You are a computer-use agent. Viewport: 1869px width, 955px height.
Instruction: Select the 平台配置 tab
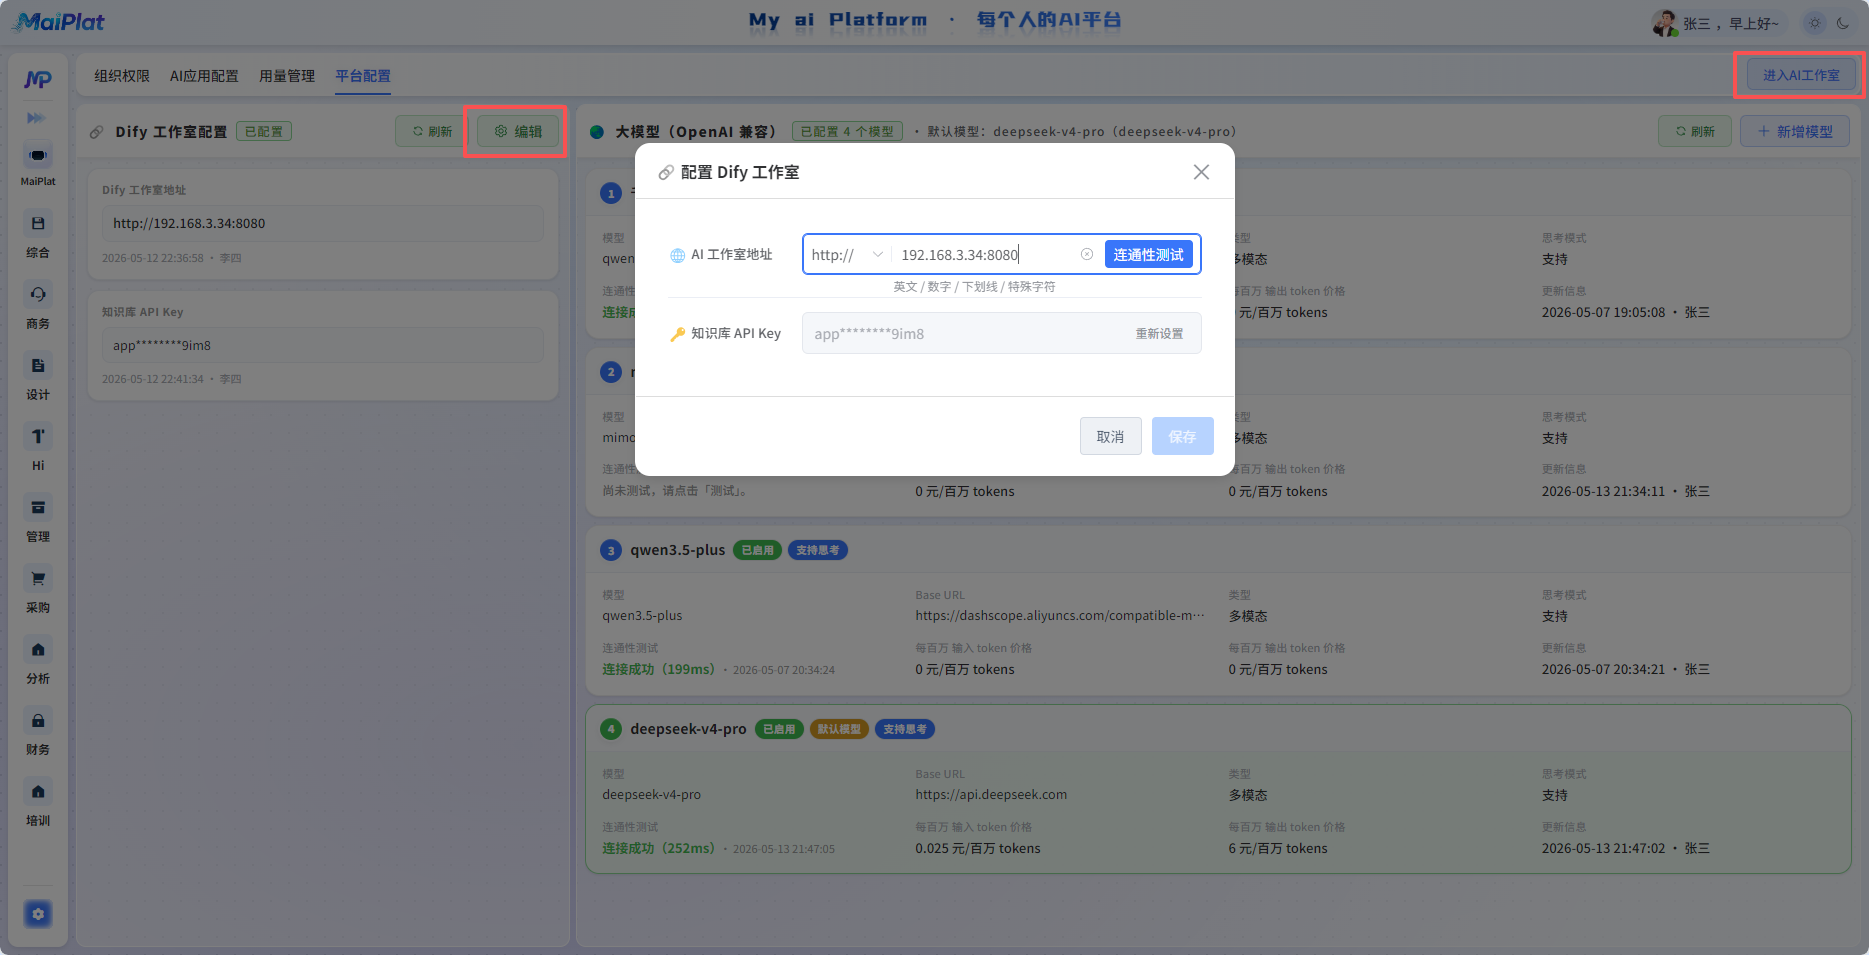point(363,76)
